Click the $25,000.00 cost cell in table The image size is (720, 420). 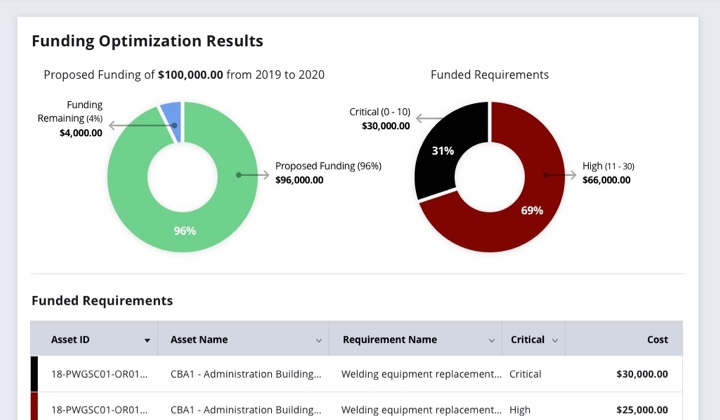(642, 410)
